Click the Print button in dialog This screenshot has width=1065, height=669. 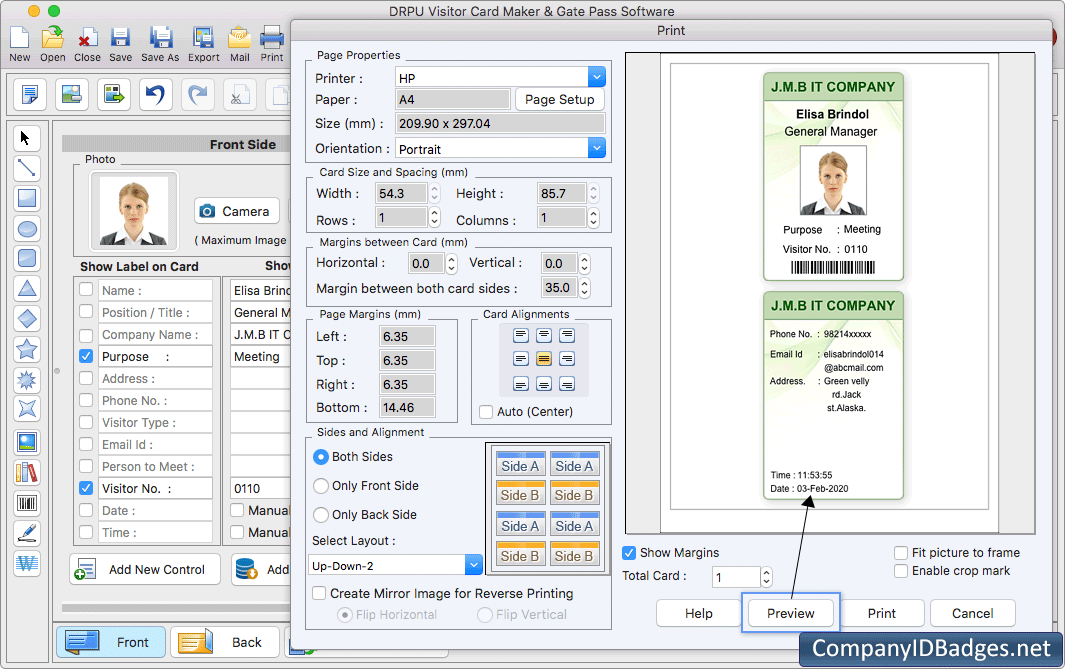tap(882, 613)
